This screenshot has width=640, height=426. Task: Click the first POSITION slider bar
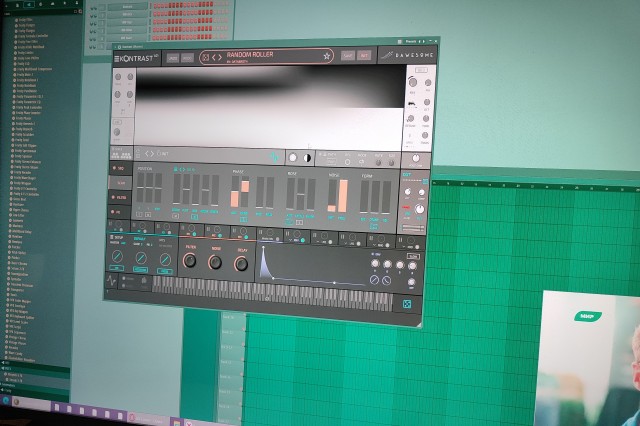click(140, 188)
